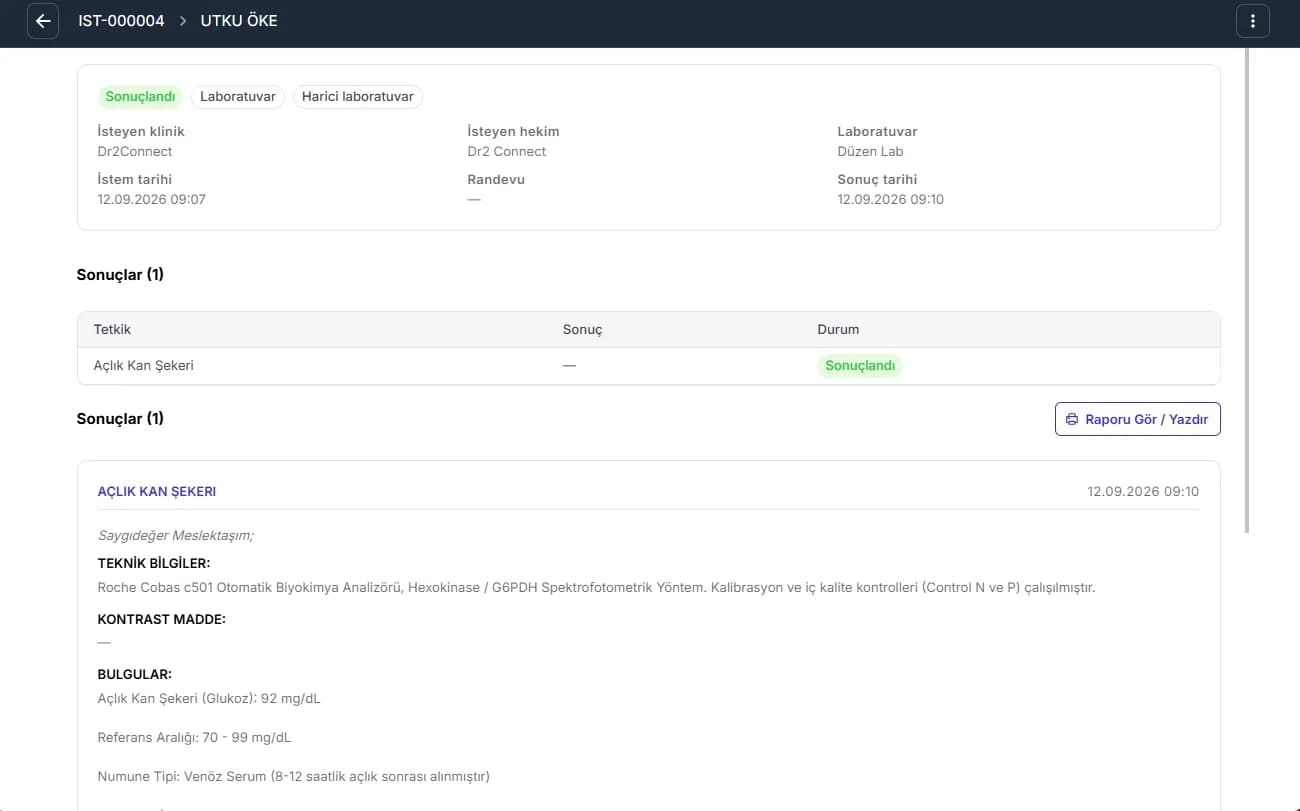The height and width of the screenshot is (811, 1300).
Task: Click the Sonuç tarihi label
Action: click(877, 180)
